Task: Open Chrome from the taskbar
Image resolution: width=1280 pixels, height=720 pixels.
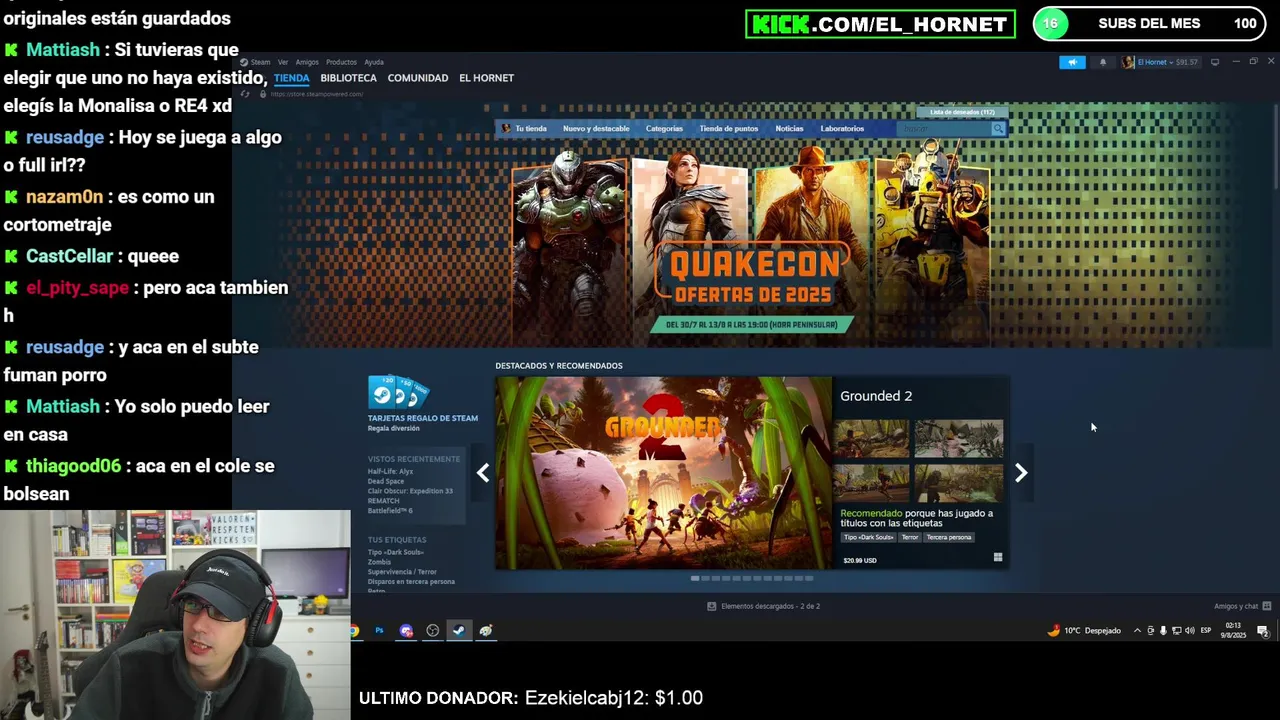Action: point(354,631)
